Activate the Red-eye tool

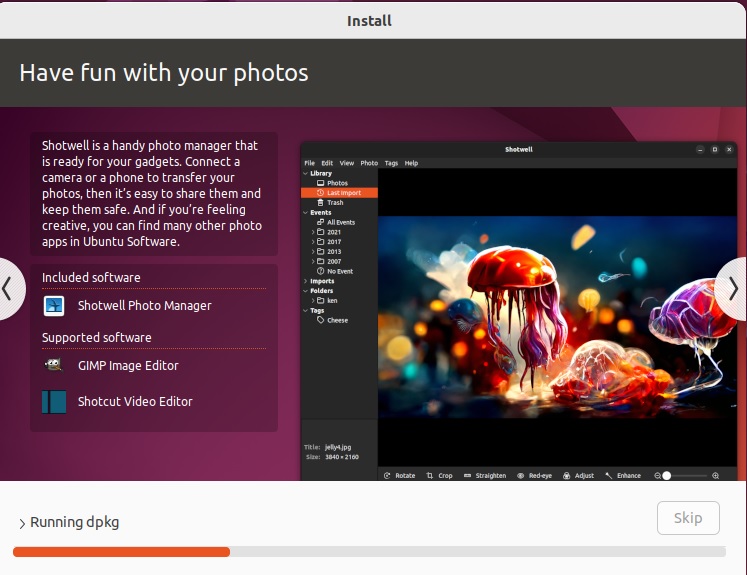point(534,476)
